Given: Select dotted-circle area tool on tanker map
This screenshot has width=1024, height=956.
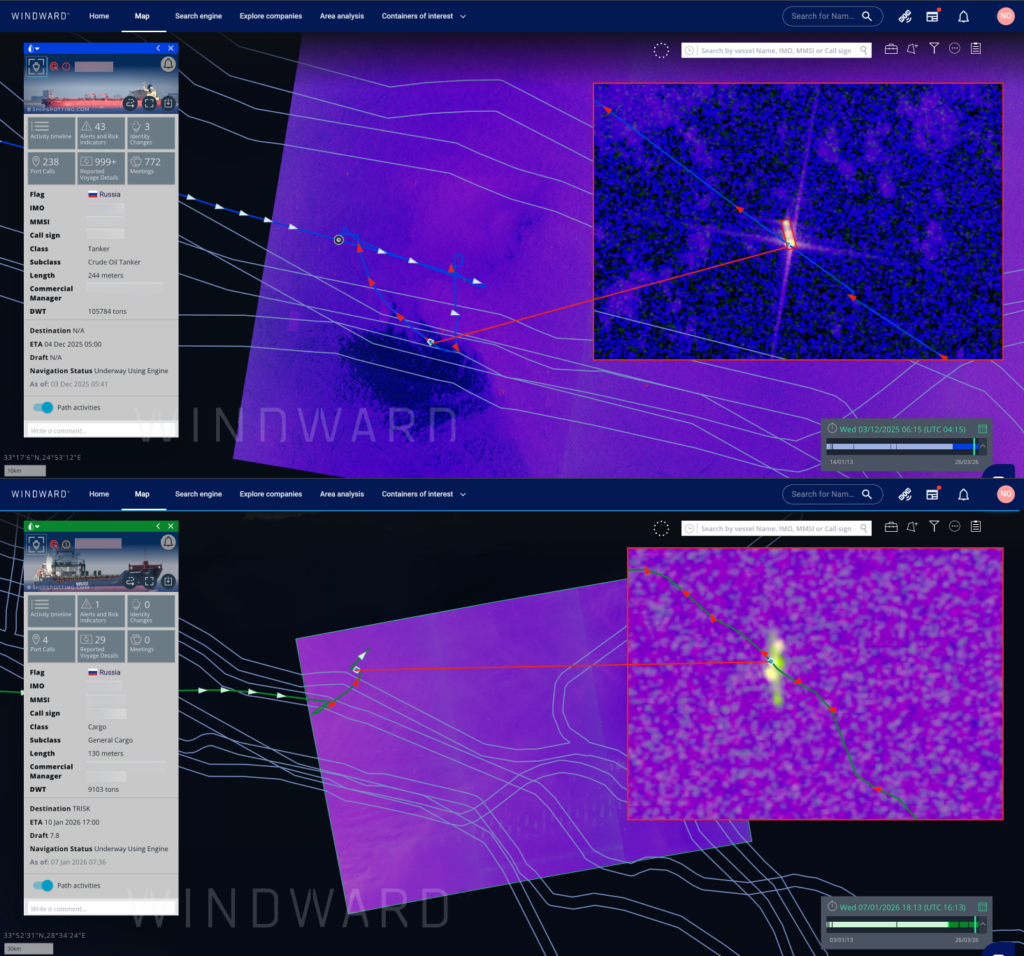Looking at the screenshot, I should click(661, 50).
